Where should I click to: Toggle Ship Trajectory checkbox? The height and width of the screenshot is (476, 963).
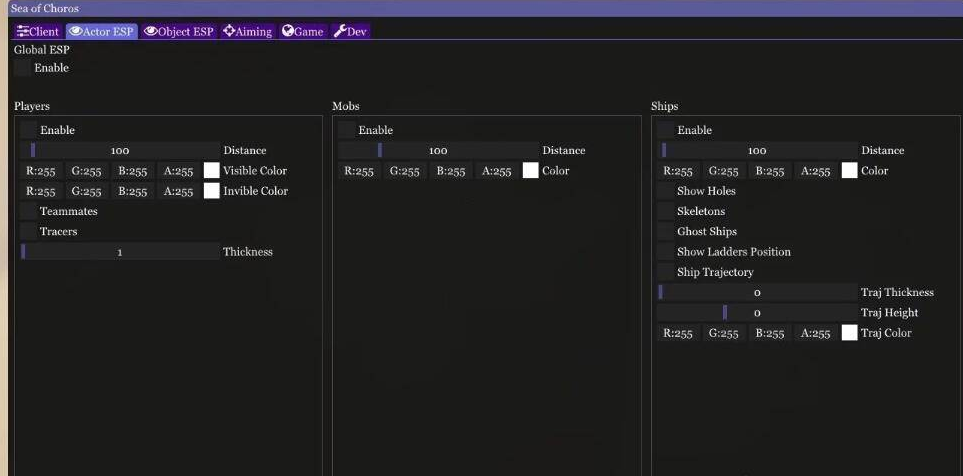tap(665, 272)
